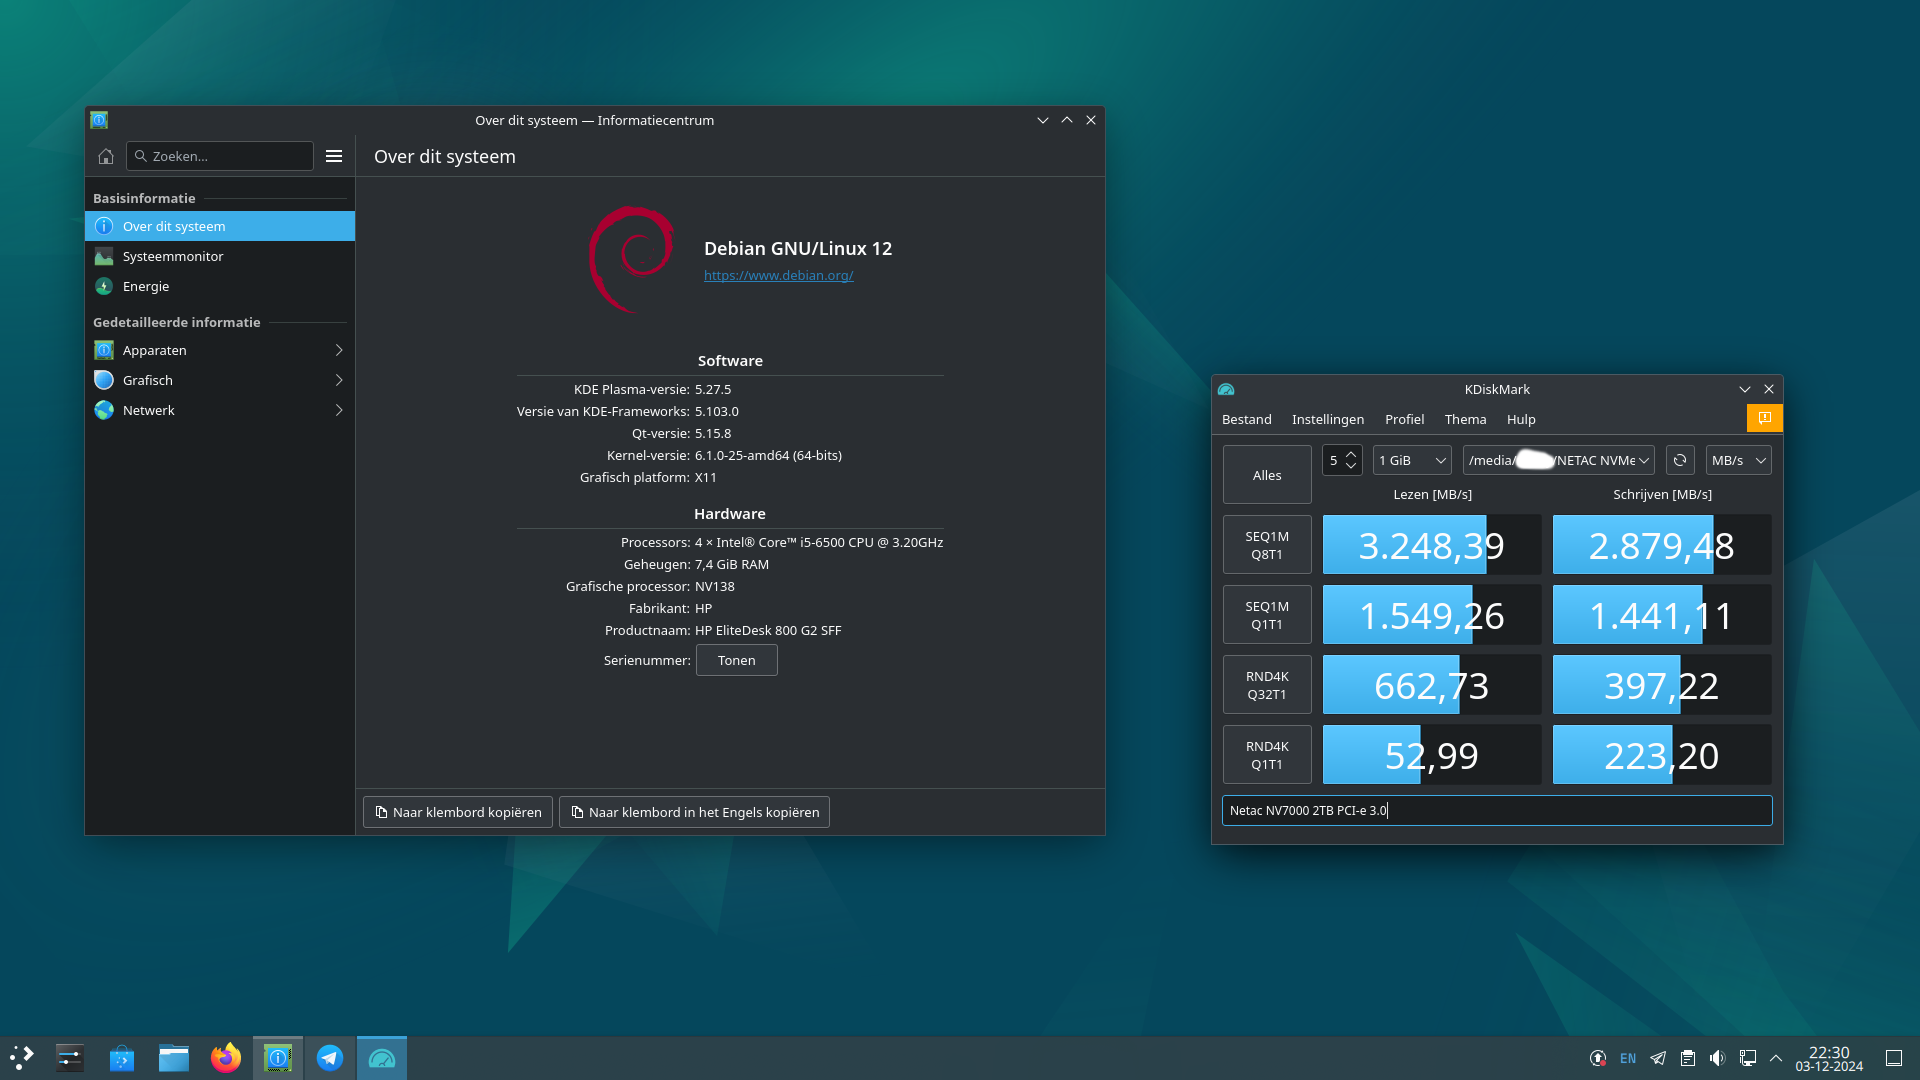Click the refresh drives icon
This screenshot has width=1920, height=1080.
point(1680,460)
